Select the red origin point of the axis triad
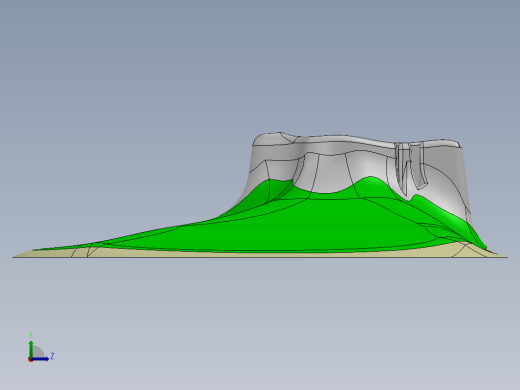The height and width of the screenshot is (390, 520). [x=30, y=359]
